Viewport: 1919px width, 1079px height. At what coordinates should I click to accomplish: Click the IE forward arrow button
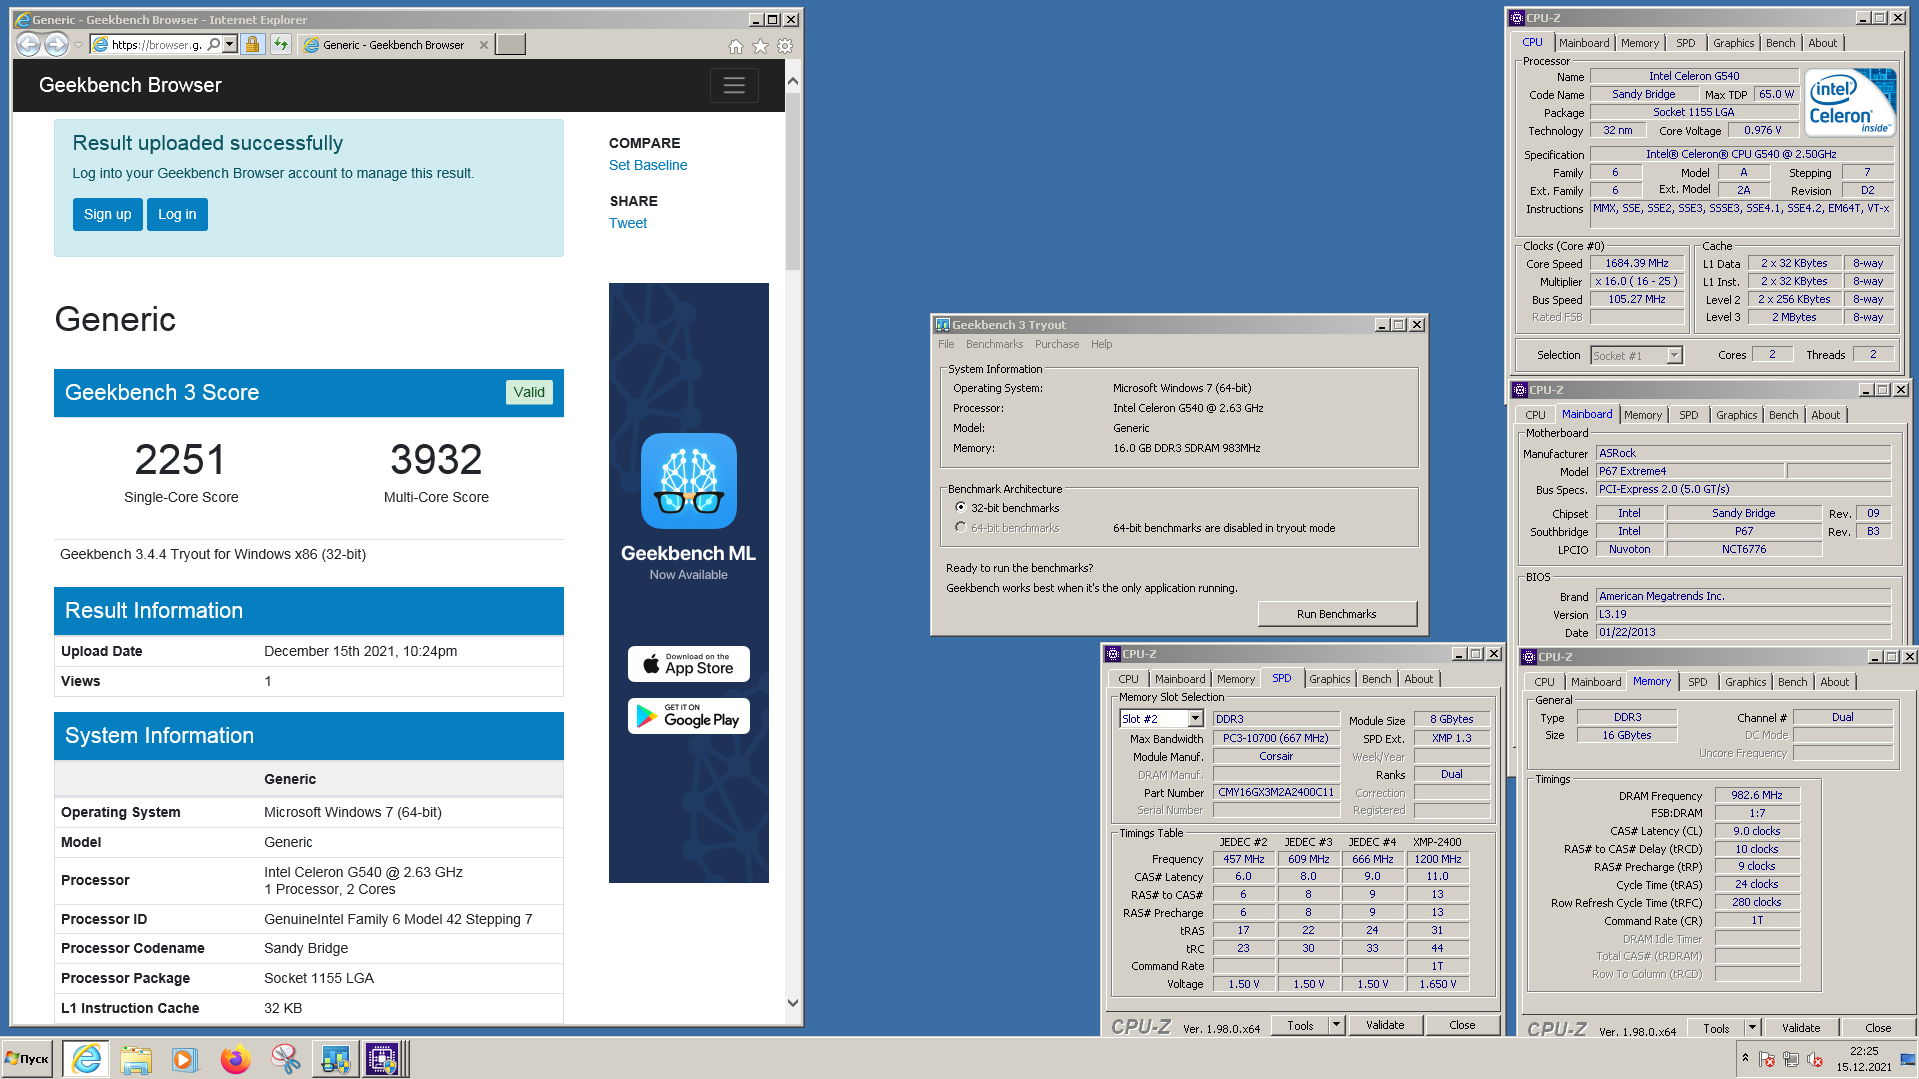coord(57,44)
